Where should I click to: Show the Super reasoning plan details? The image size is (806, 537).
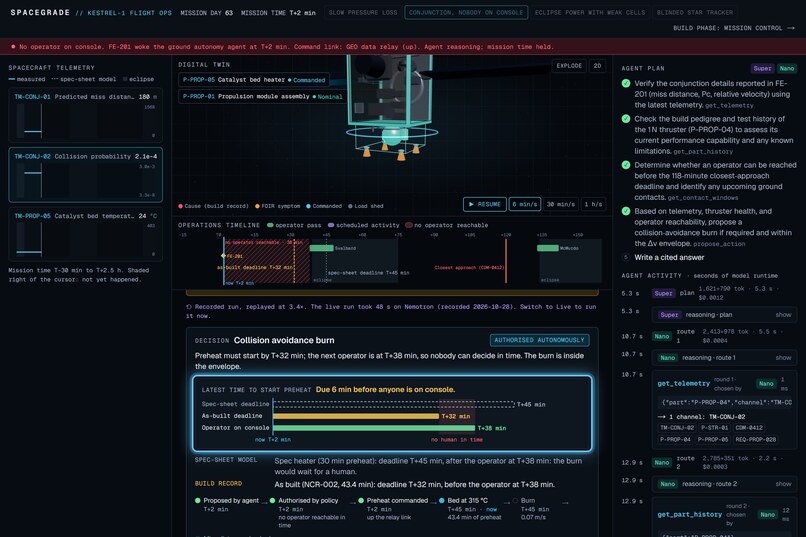pos(783,314)
